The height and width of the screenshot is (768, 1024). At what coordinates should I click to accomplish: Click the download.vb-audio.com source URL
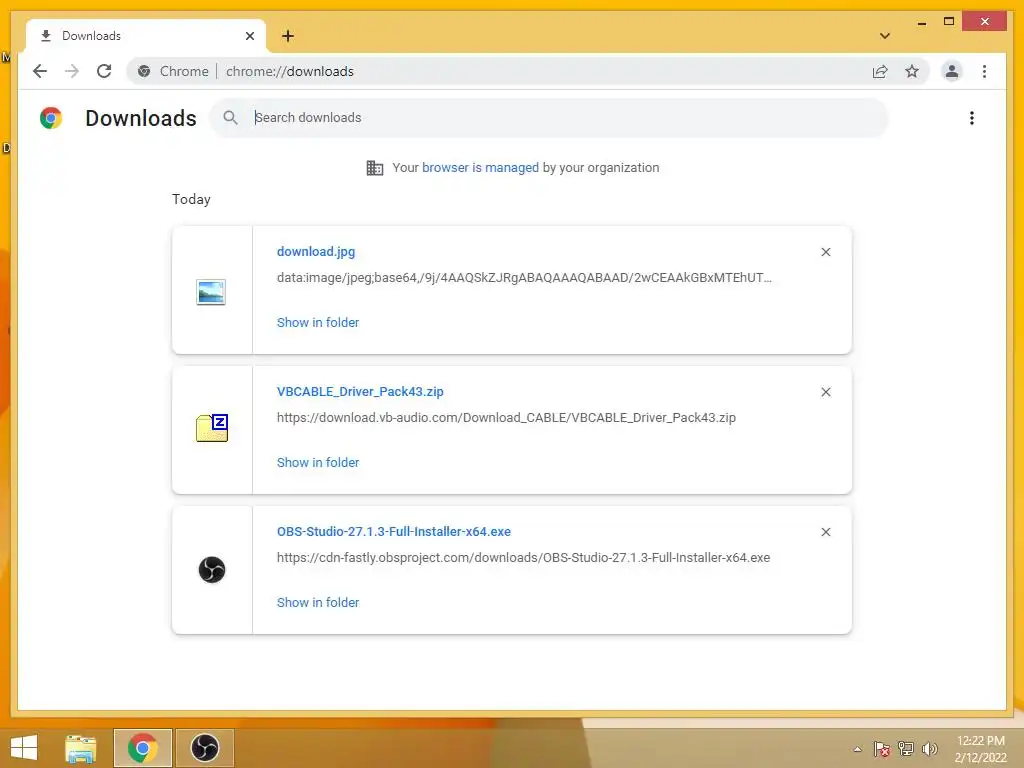point(506,417)
